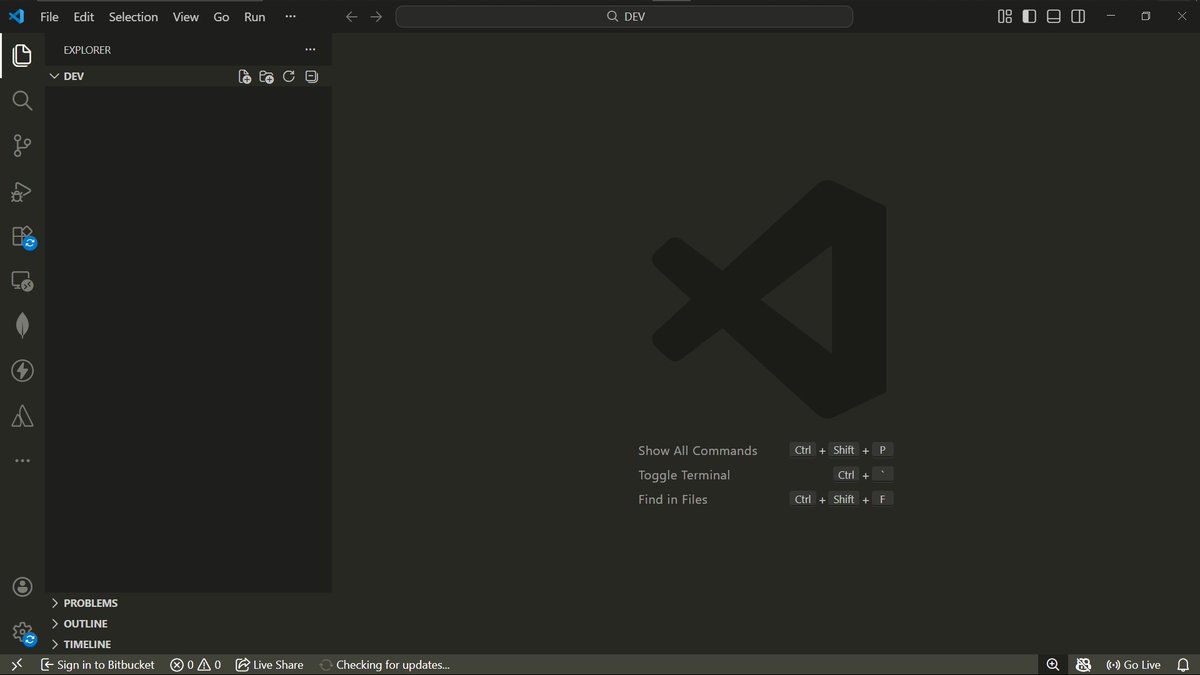Screen dimensions: 1200x675
Task: Open the Extensions view
Action: point(22,237)
